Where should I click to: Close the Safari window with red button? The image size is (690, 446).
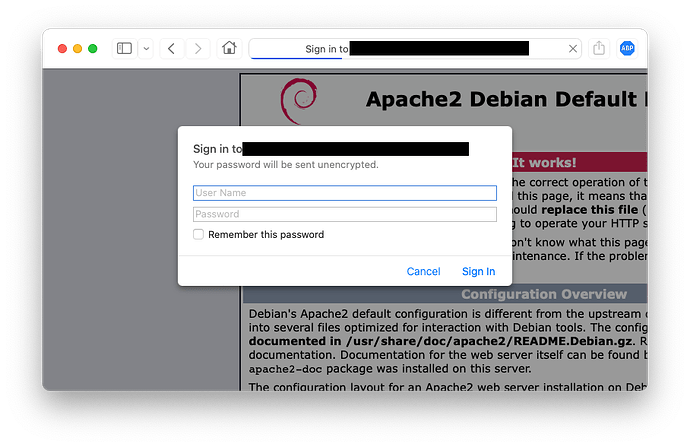(x=62, y=48)
